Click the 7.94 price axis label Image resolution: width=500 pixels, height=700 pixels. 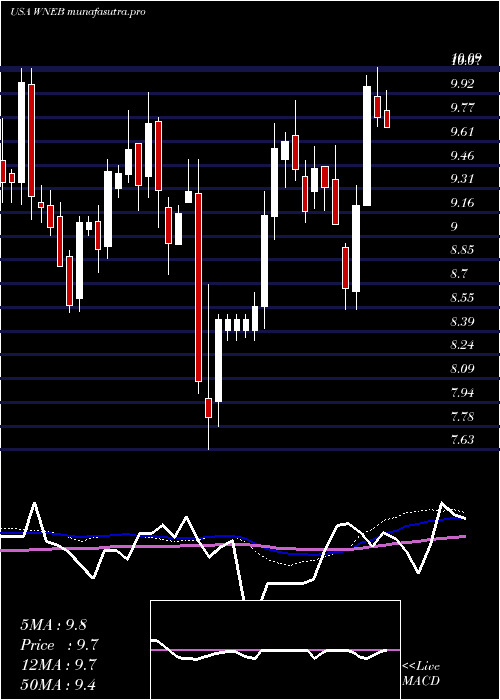pos(463,393)
